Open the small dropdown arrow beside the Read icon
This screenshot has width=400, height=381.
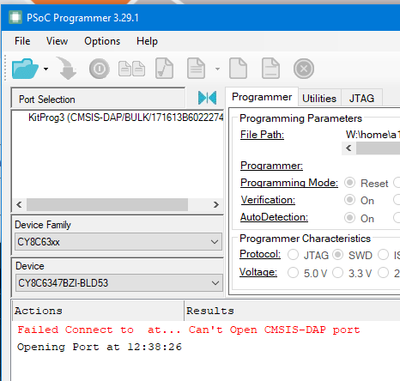(217, 69)
